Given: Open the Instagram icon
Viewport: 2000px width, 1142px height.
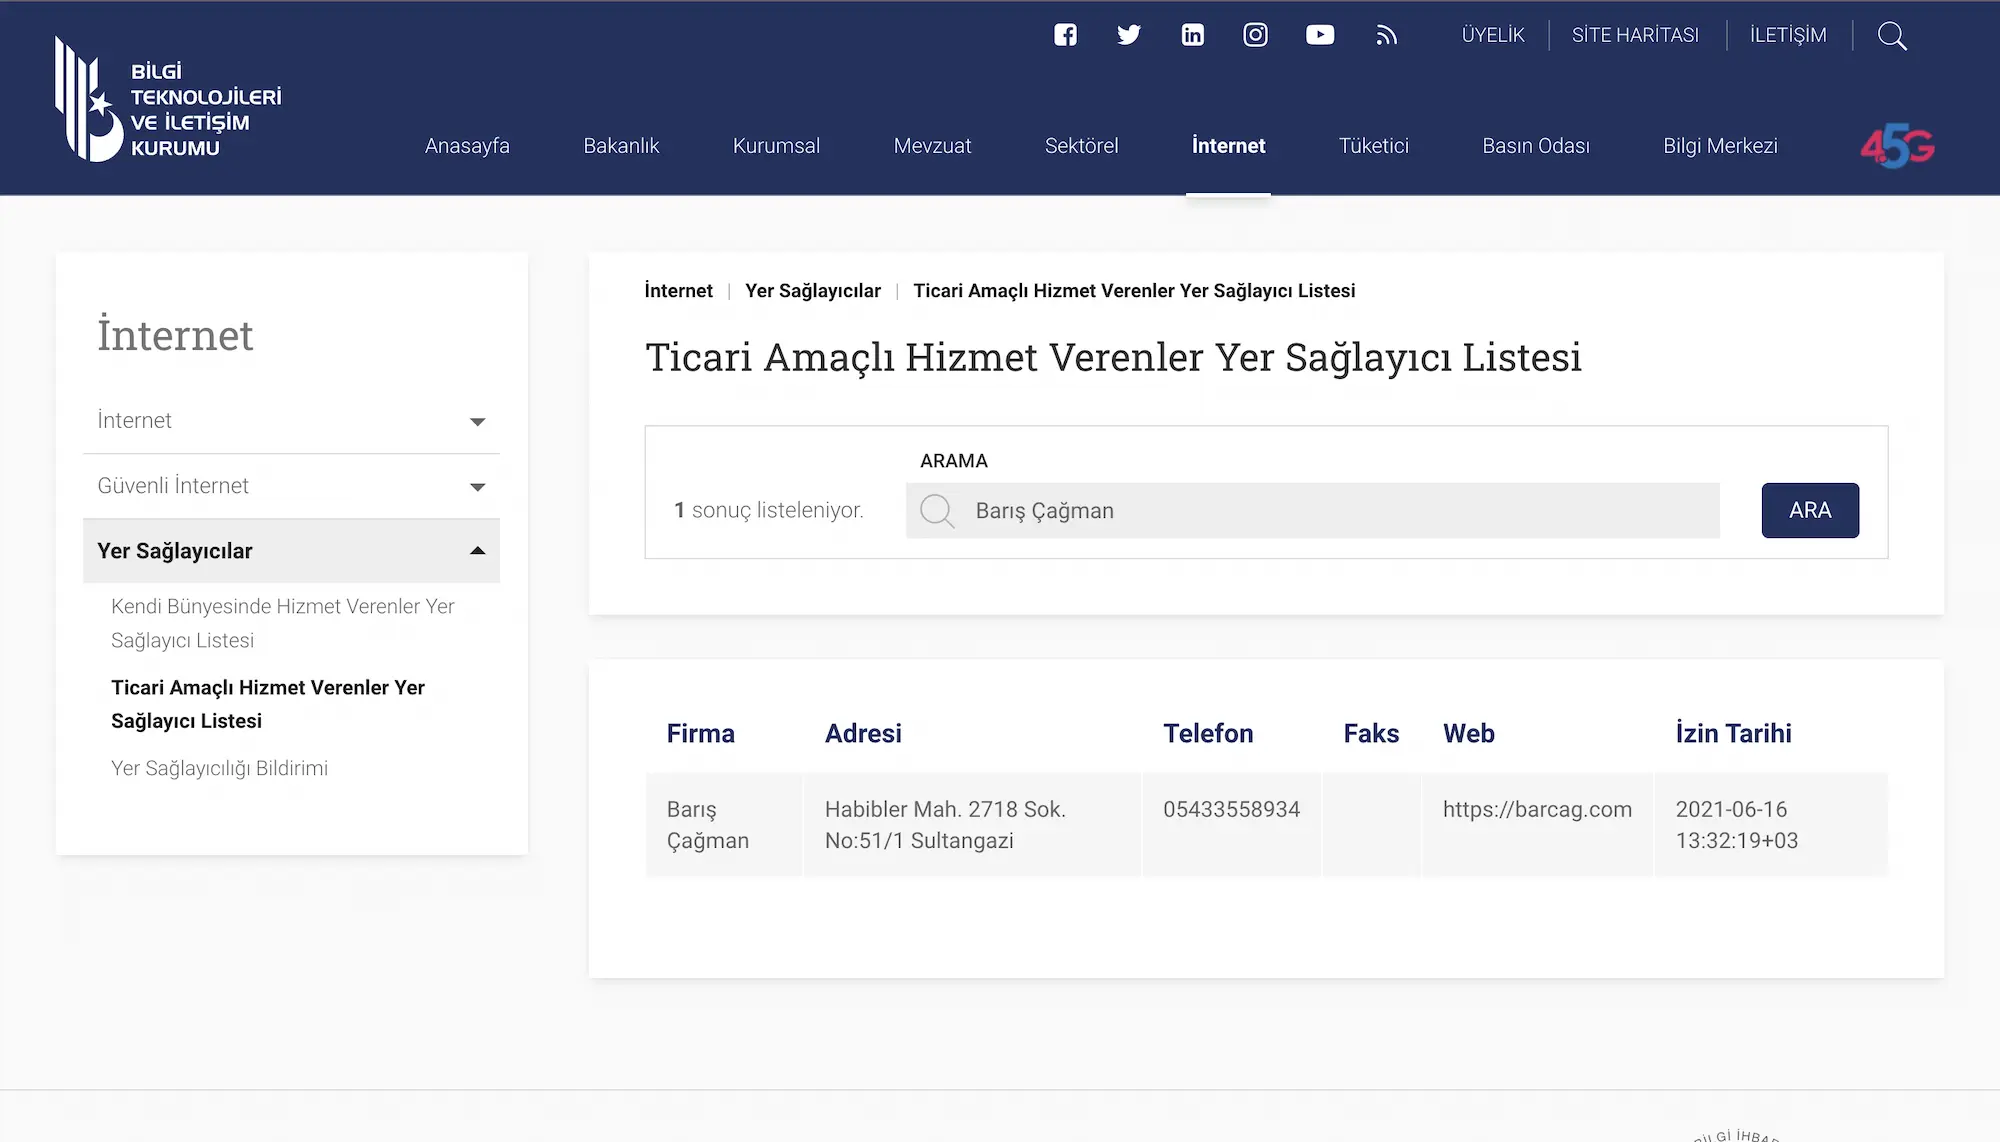Looking at the screenshot, I should pyautogui.click(x=1255, y=35).
